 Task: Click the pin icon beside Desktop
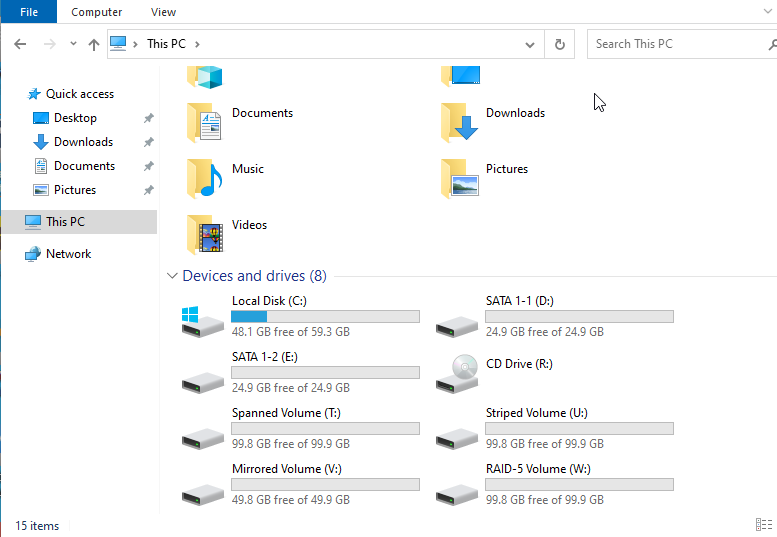click(148, 118)
